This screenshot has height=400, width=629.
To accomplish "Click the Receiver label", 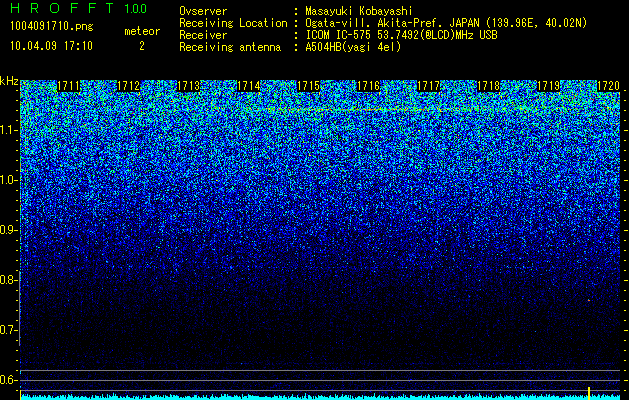I will (x=203, y=35).
